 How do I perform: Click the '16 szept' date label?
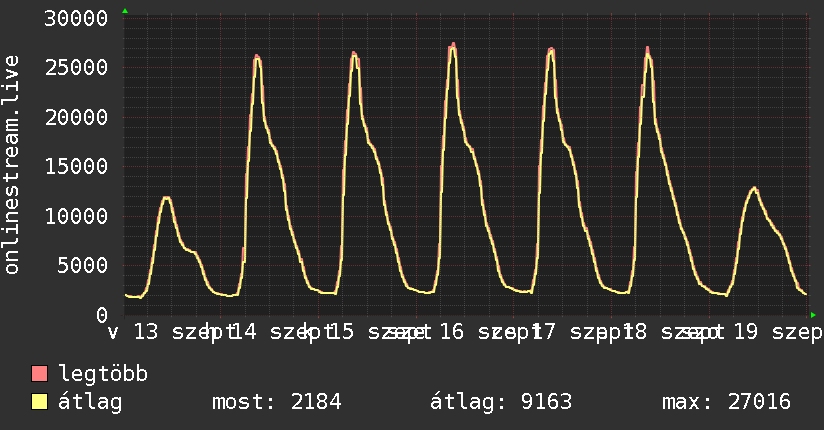[x=489, y=332]
